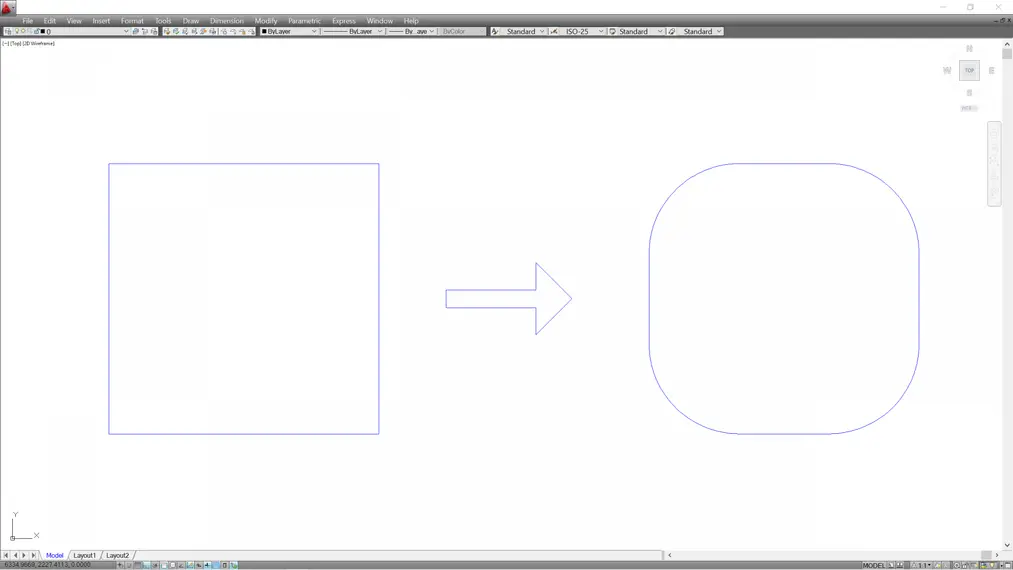Open Workspace Switching gear icon
Viewport: 1013px width, 570px height.
(957, 565)
